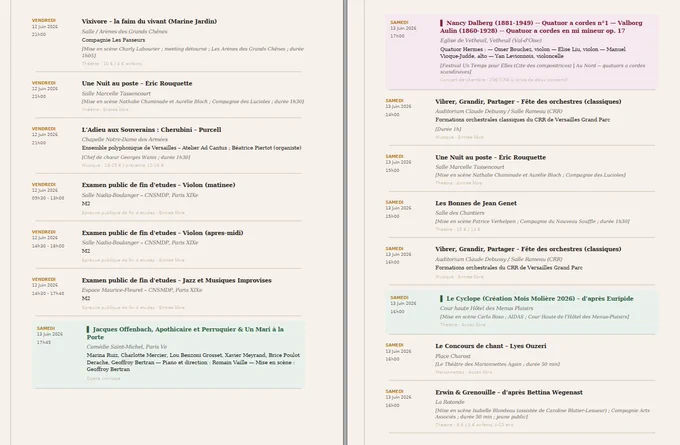The width and height of the screenshot is (680, 445).
Task: Open the 16h00 "Vibrer, Grandir, Partager" event
Action: [528, 249]
